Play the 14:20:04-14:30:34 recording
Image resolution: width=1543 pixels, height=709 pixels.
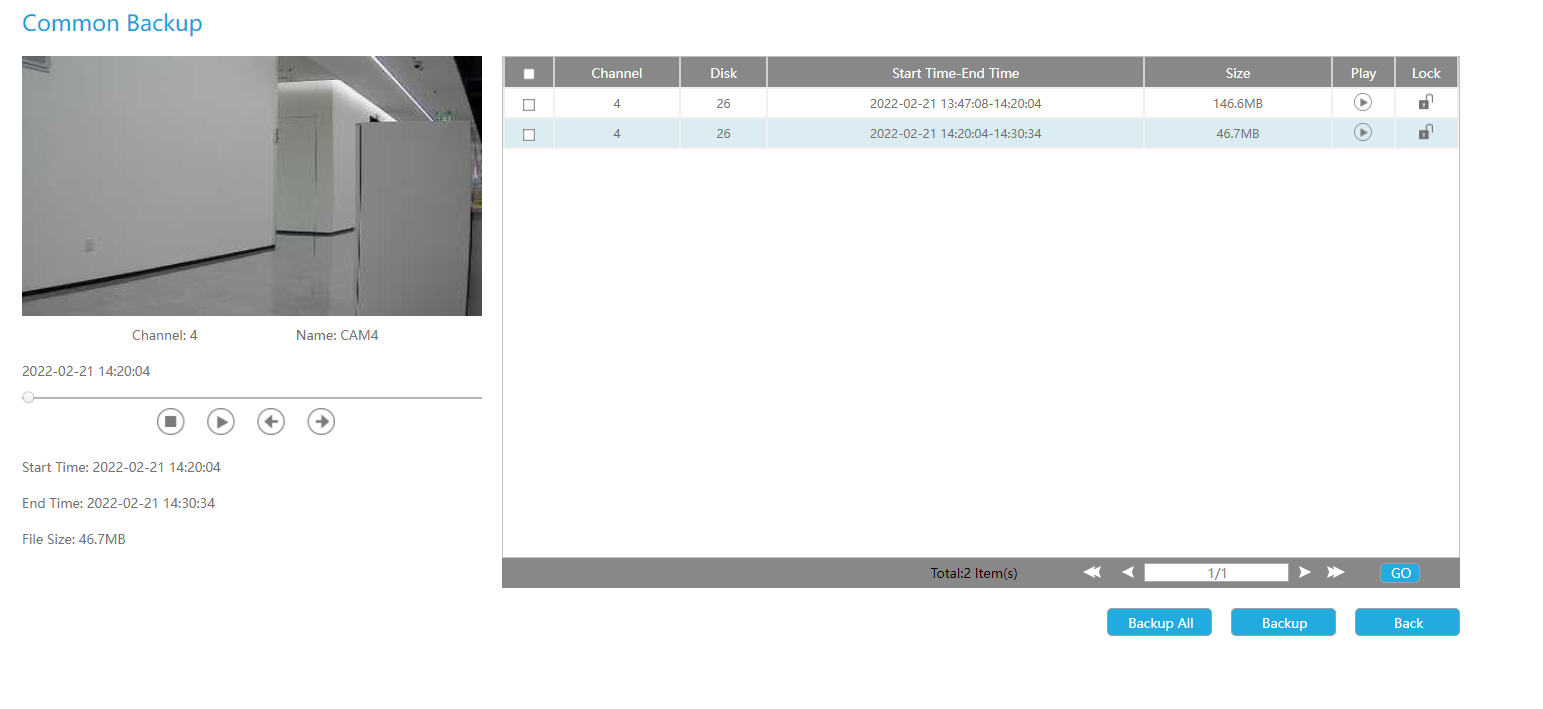pyautogui.click(x=1363, y=132)
